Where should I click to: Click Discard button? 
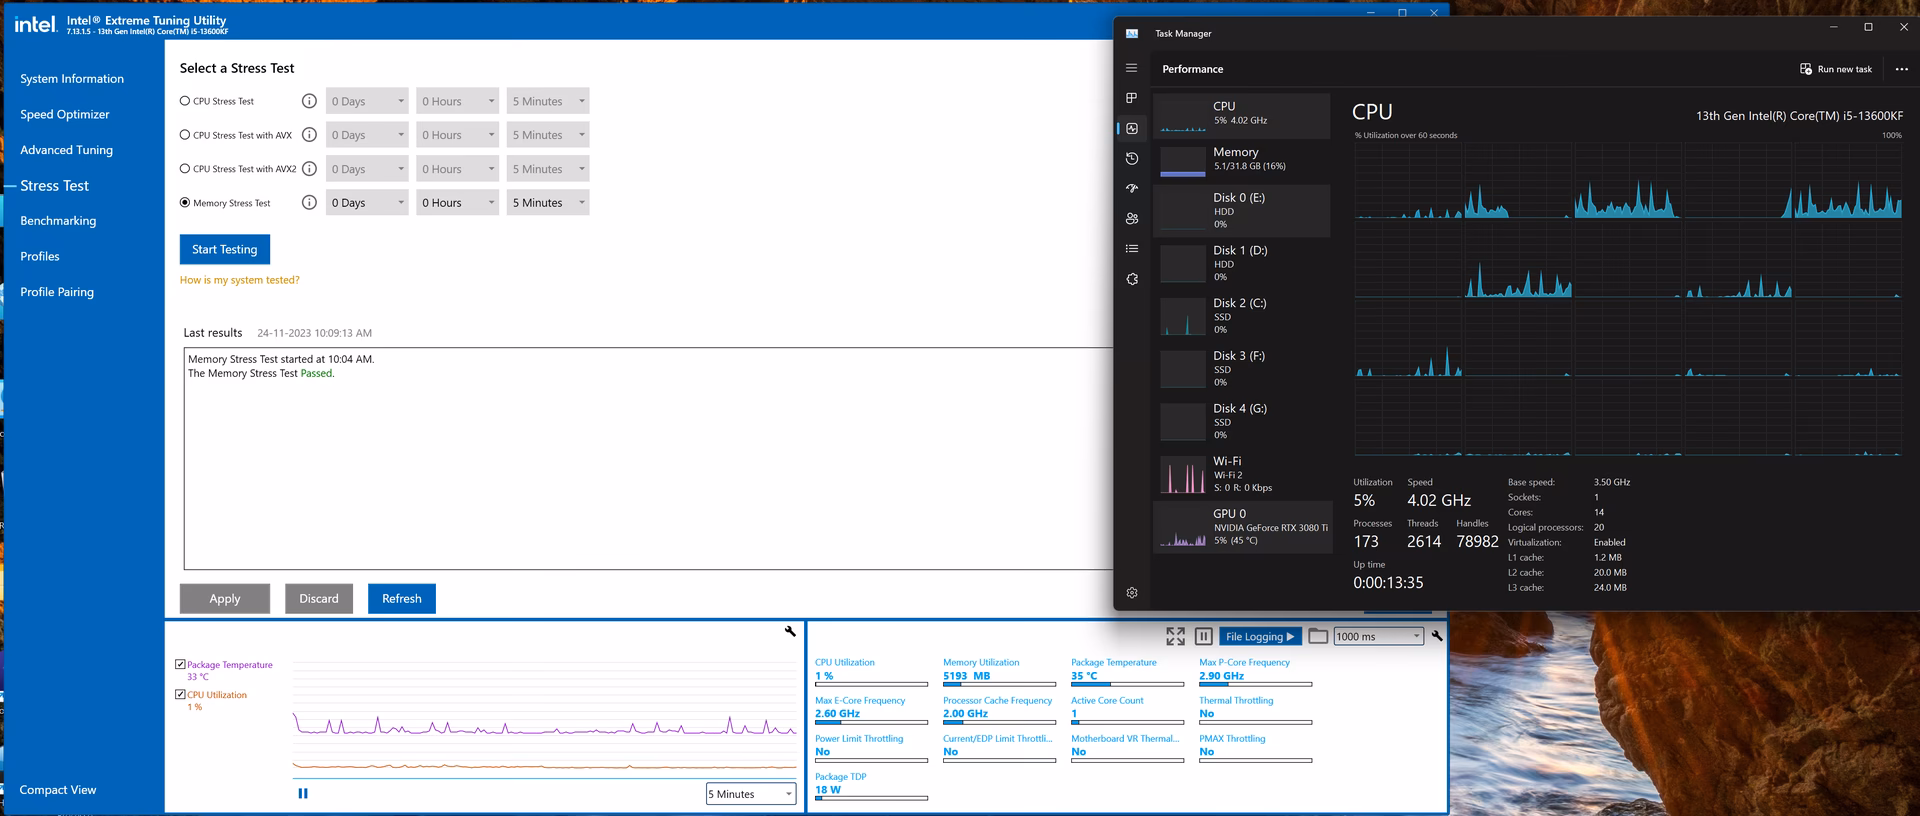[x=319, y=598]
